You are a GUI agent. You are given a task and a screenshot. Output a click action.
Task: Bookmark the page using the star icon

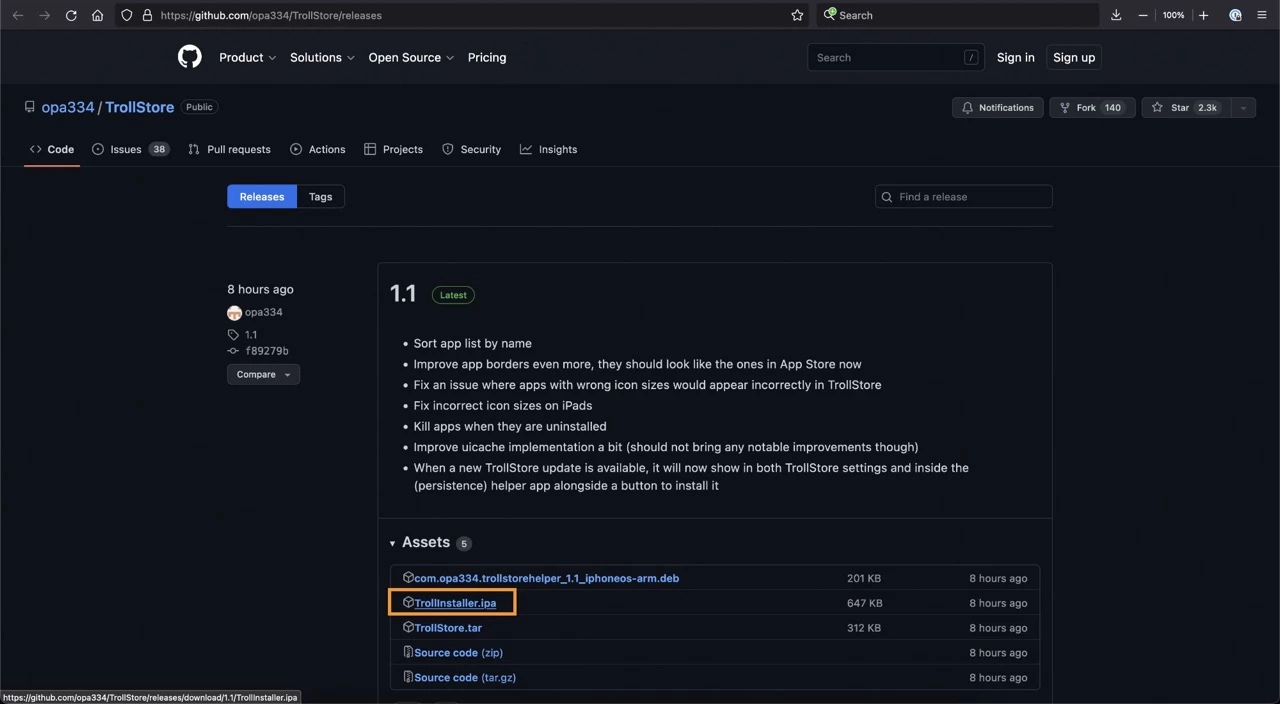tap(797, 15)
